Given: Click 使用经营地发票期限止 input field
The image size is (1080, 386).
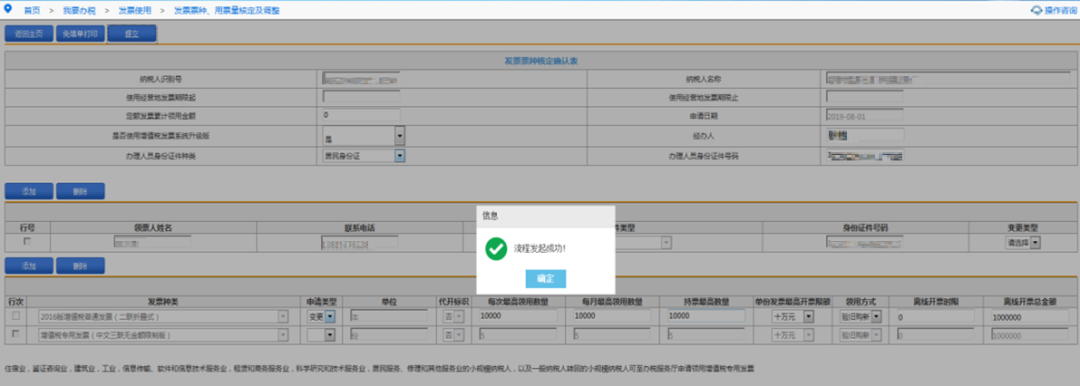Looking at the screenshot, I should [864, 96].
